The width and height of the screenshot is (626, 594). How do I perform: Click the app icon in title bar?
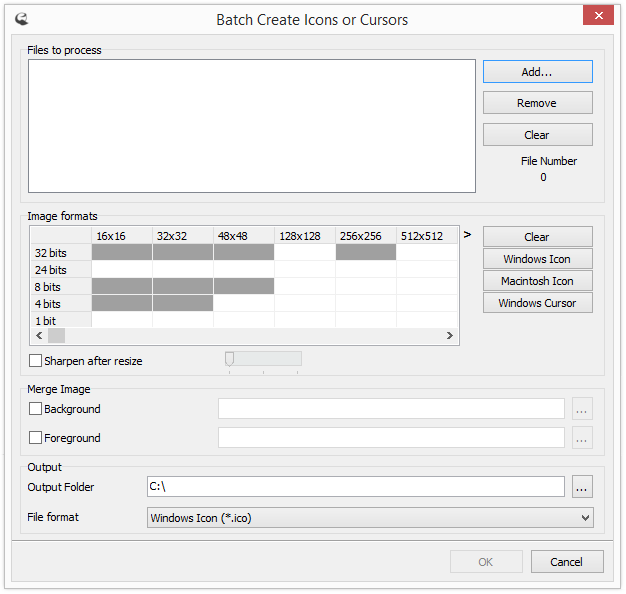tap(22, 18)
